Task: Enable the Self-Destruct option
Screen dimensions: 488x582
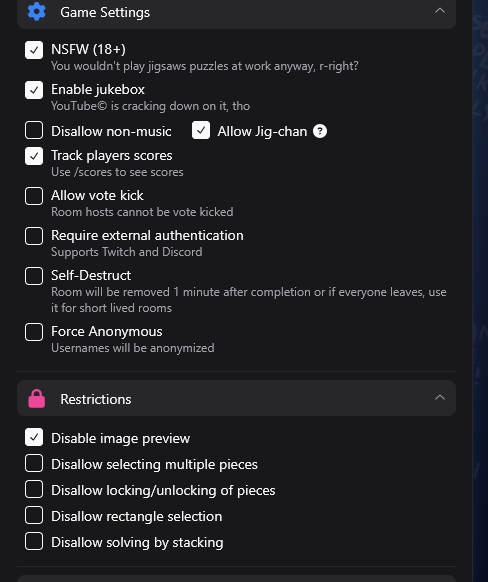Action: [34, 276]
